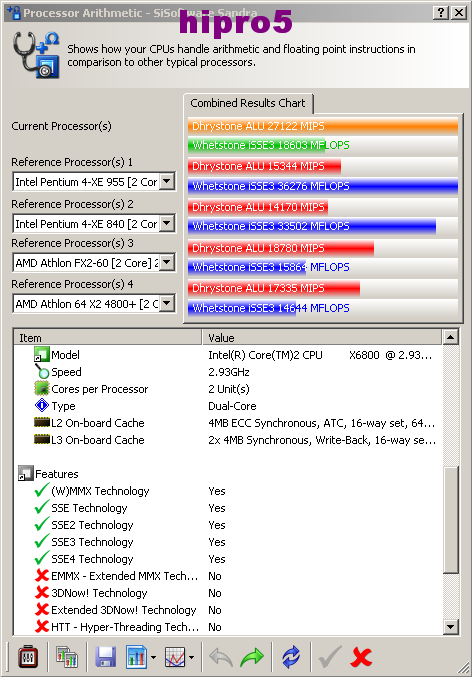Click the Whetstone iSSE3 14644 MFLOPS bar

pyautogui.click(x=242, y=308)
